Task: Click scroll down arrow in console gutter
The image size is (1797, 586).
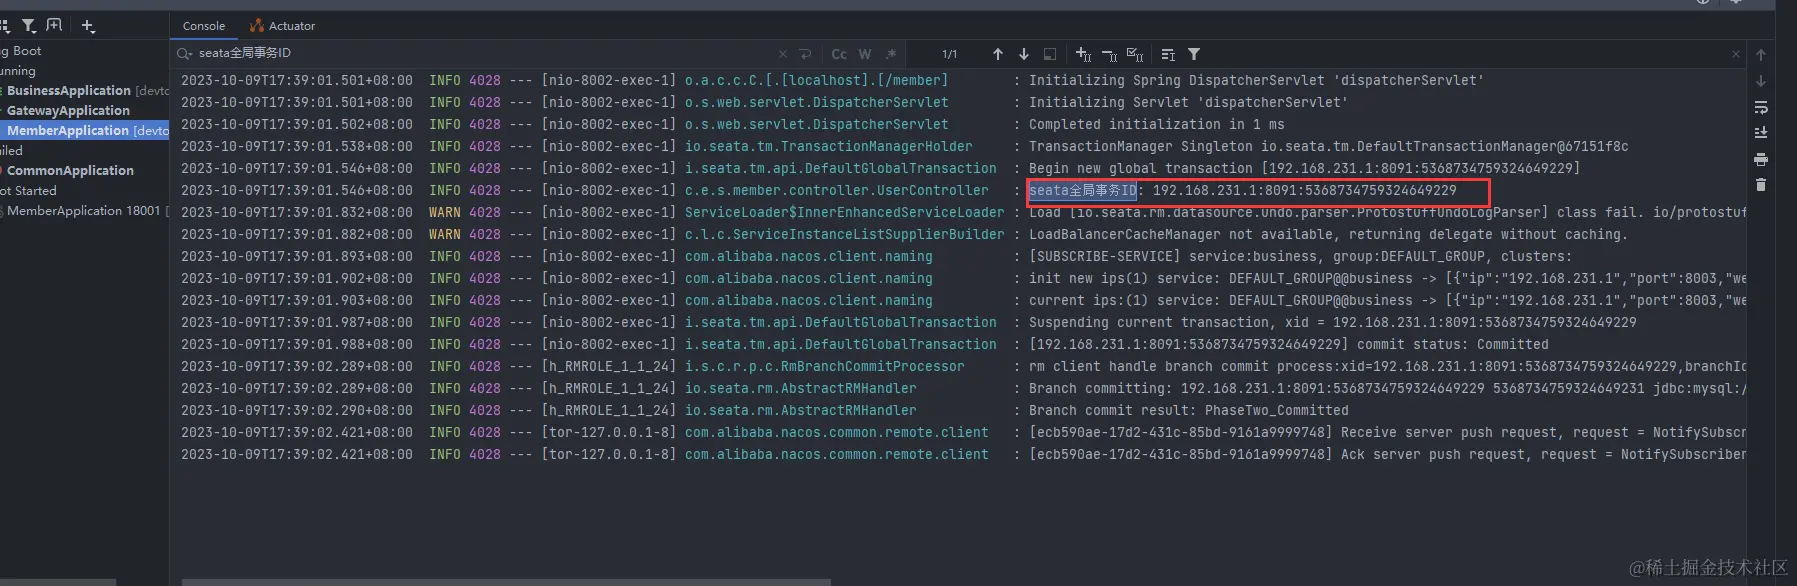Action: tap(1761, 81)
